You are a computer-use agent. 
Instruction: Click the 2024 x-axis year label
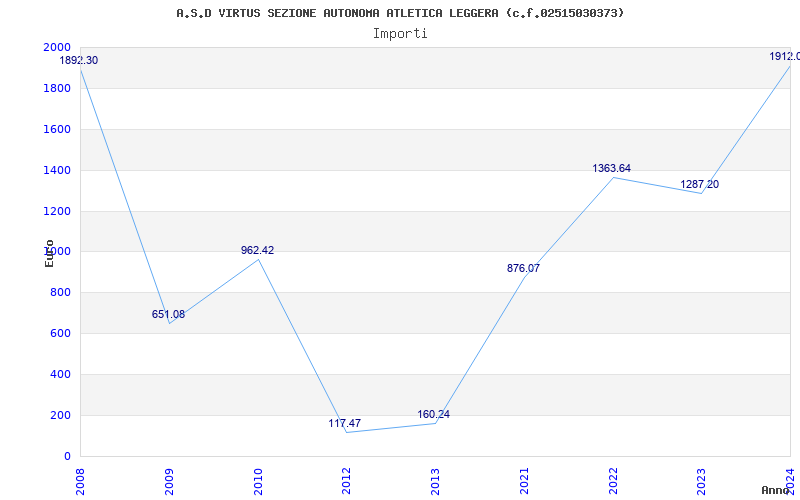(790, 482)
